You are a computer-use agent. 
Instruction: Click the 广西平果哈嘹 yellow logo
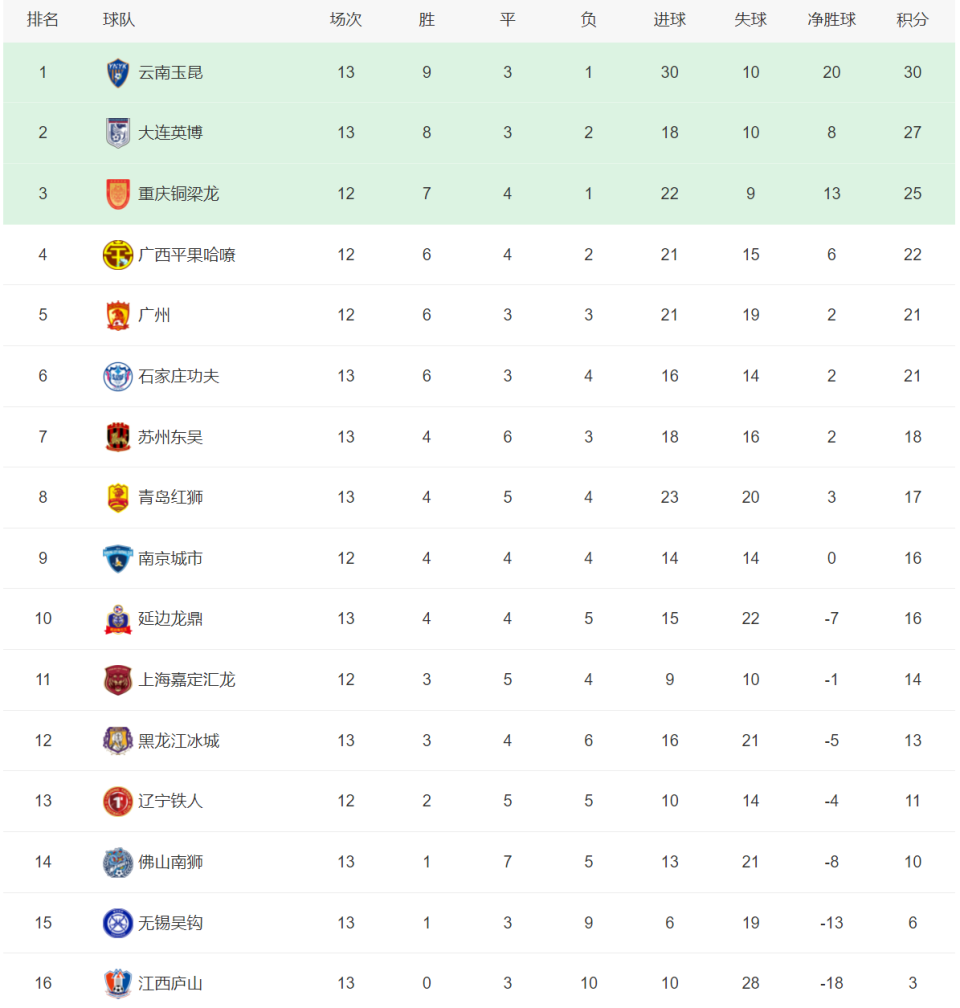point(118,255)
